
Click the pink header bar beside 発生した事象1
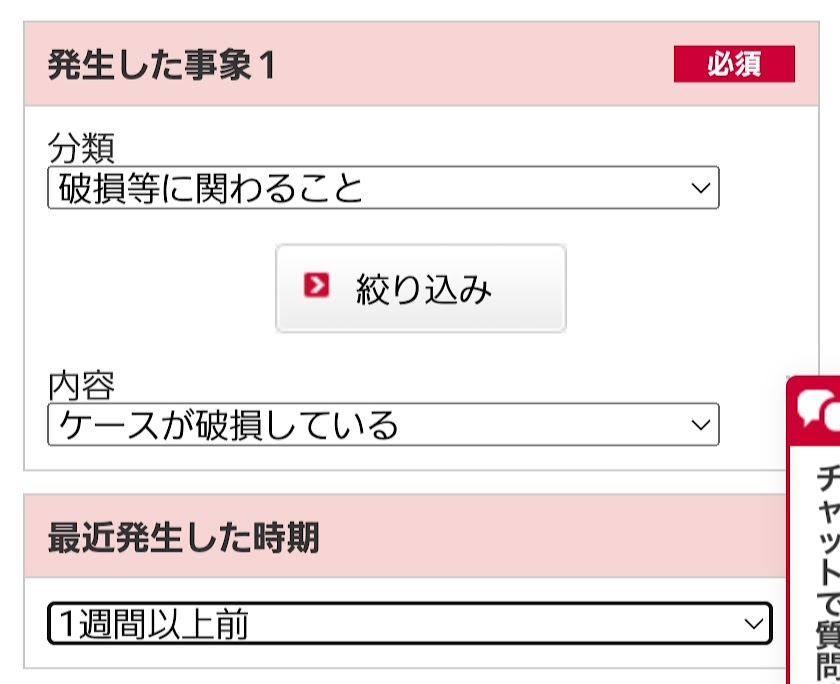[x=470, y=65]
